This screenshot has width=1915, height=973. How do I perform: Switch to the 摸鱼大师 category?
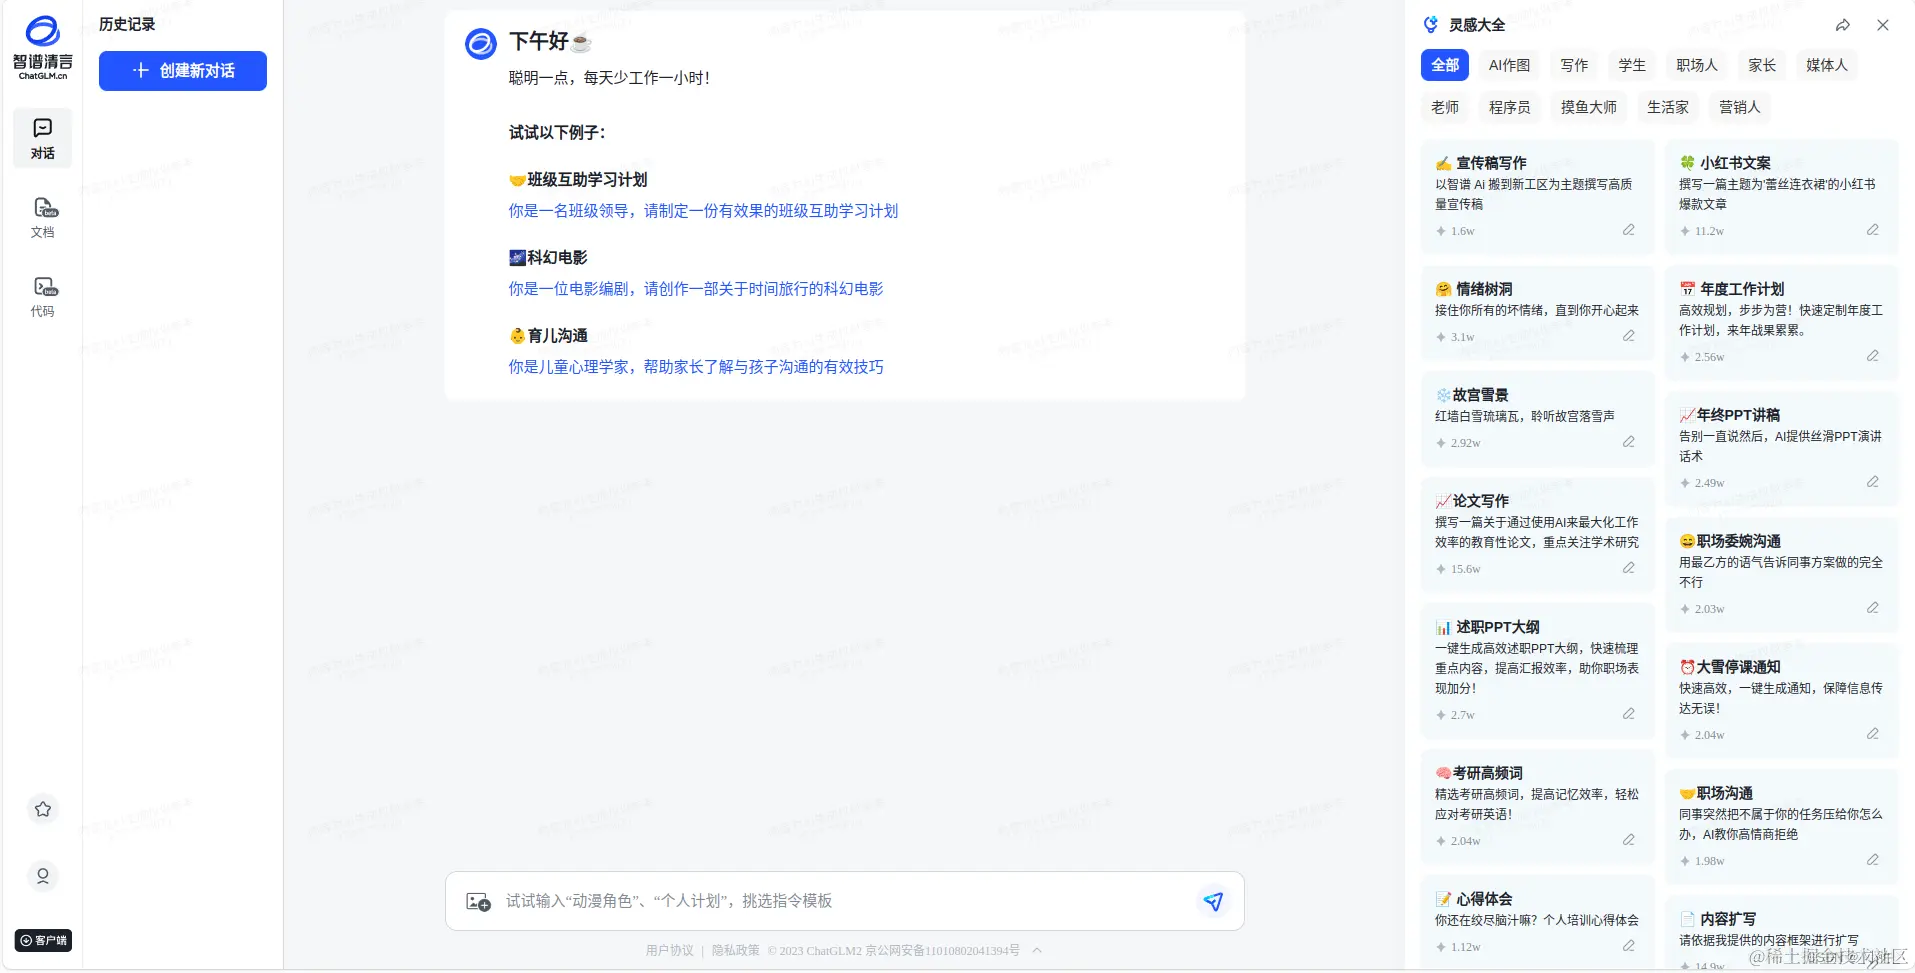[1587, 107]
